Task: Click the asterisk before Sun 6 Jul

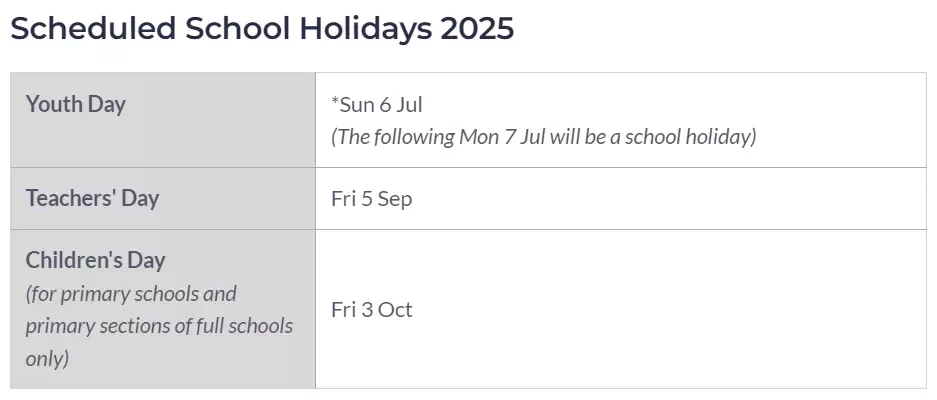Action: 335,102
